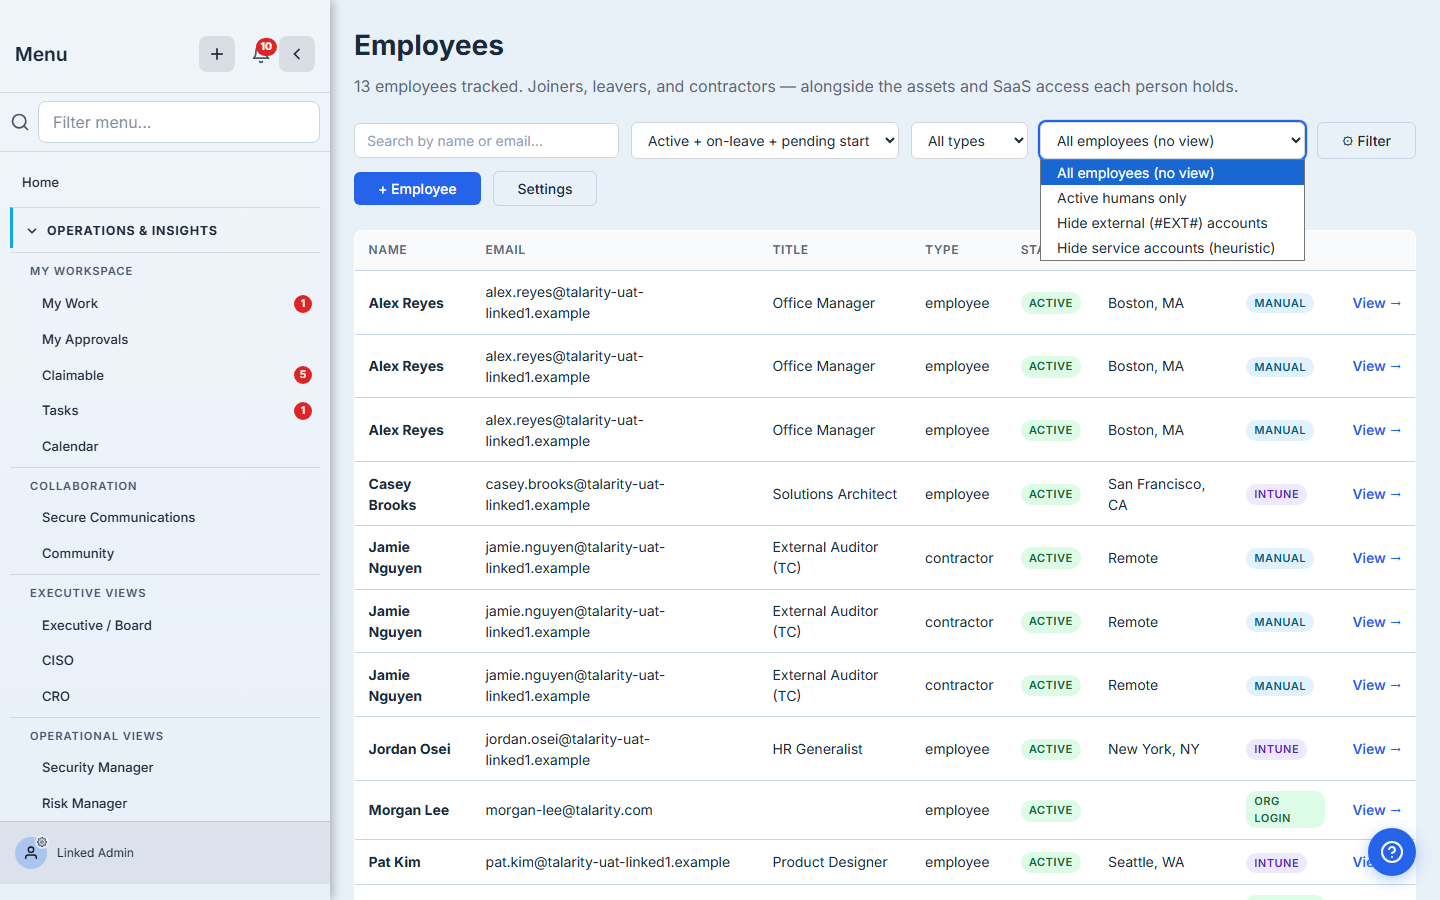The height and width of the screenshot is (900, 1440).
Task: Click email morgan-lee@talarity.com
Action: point(569,810)
